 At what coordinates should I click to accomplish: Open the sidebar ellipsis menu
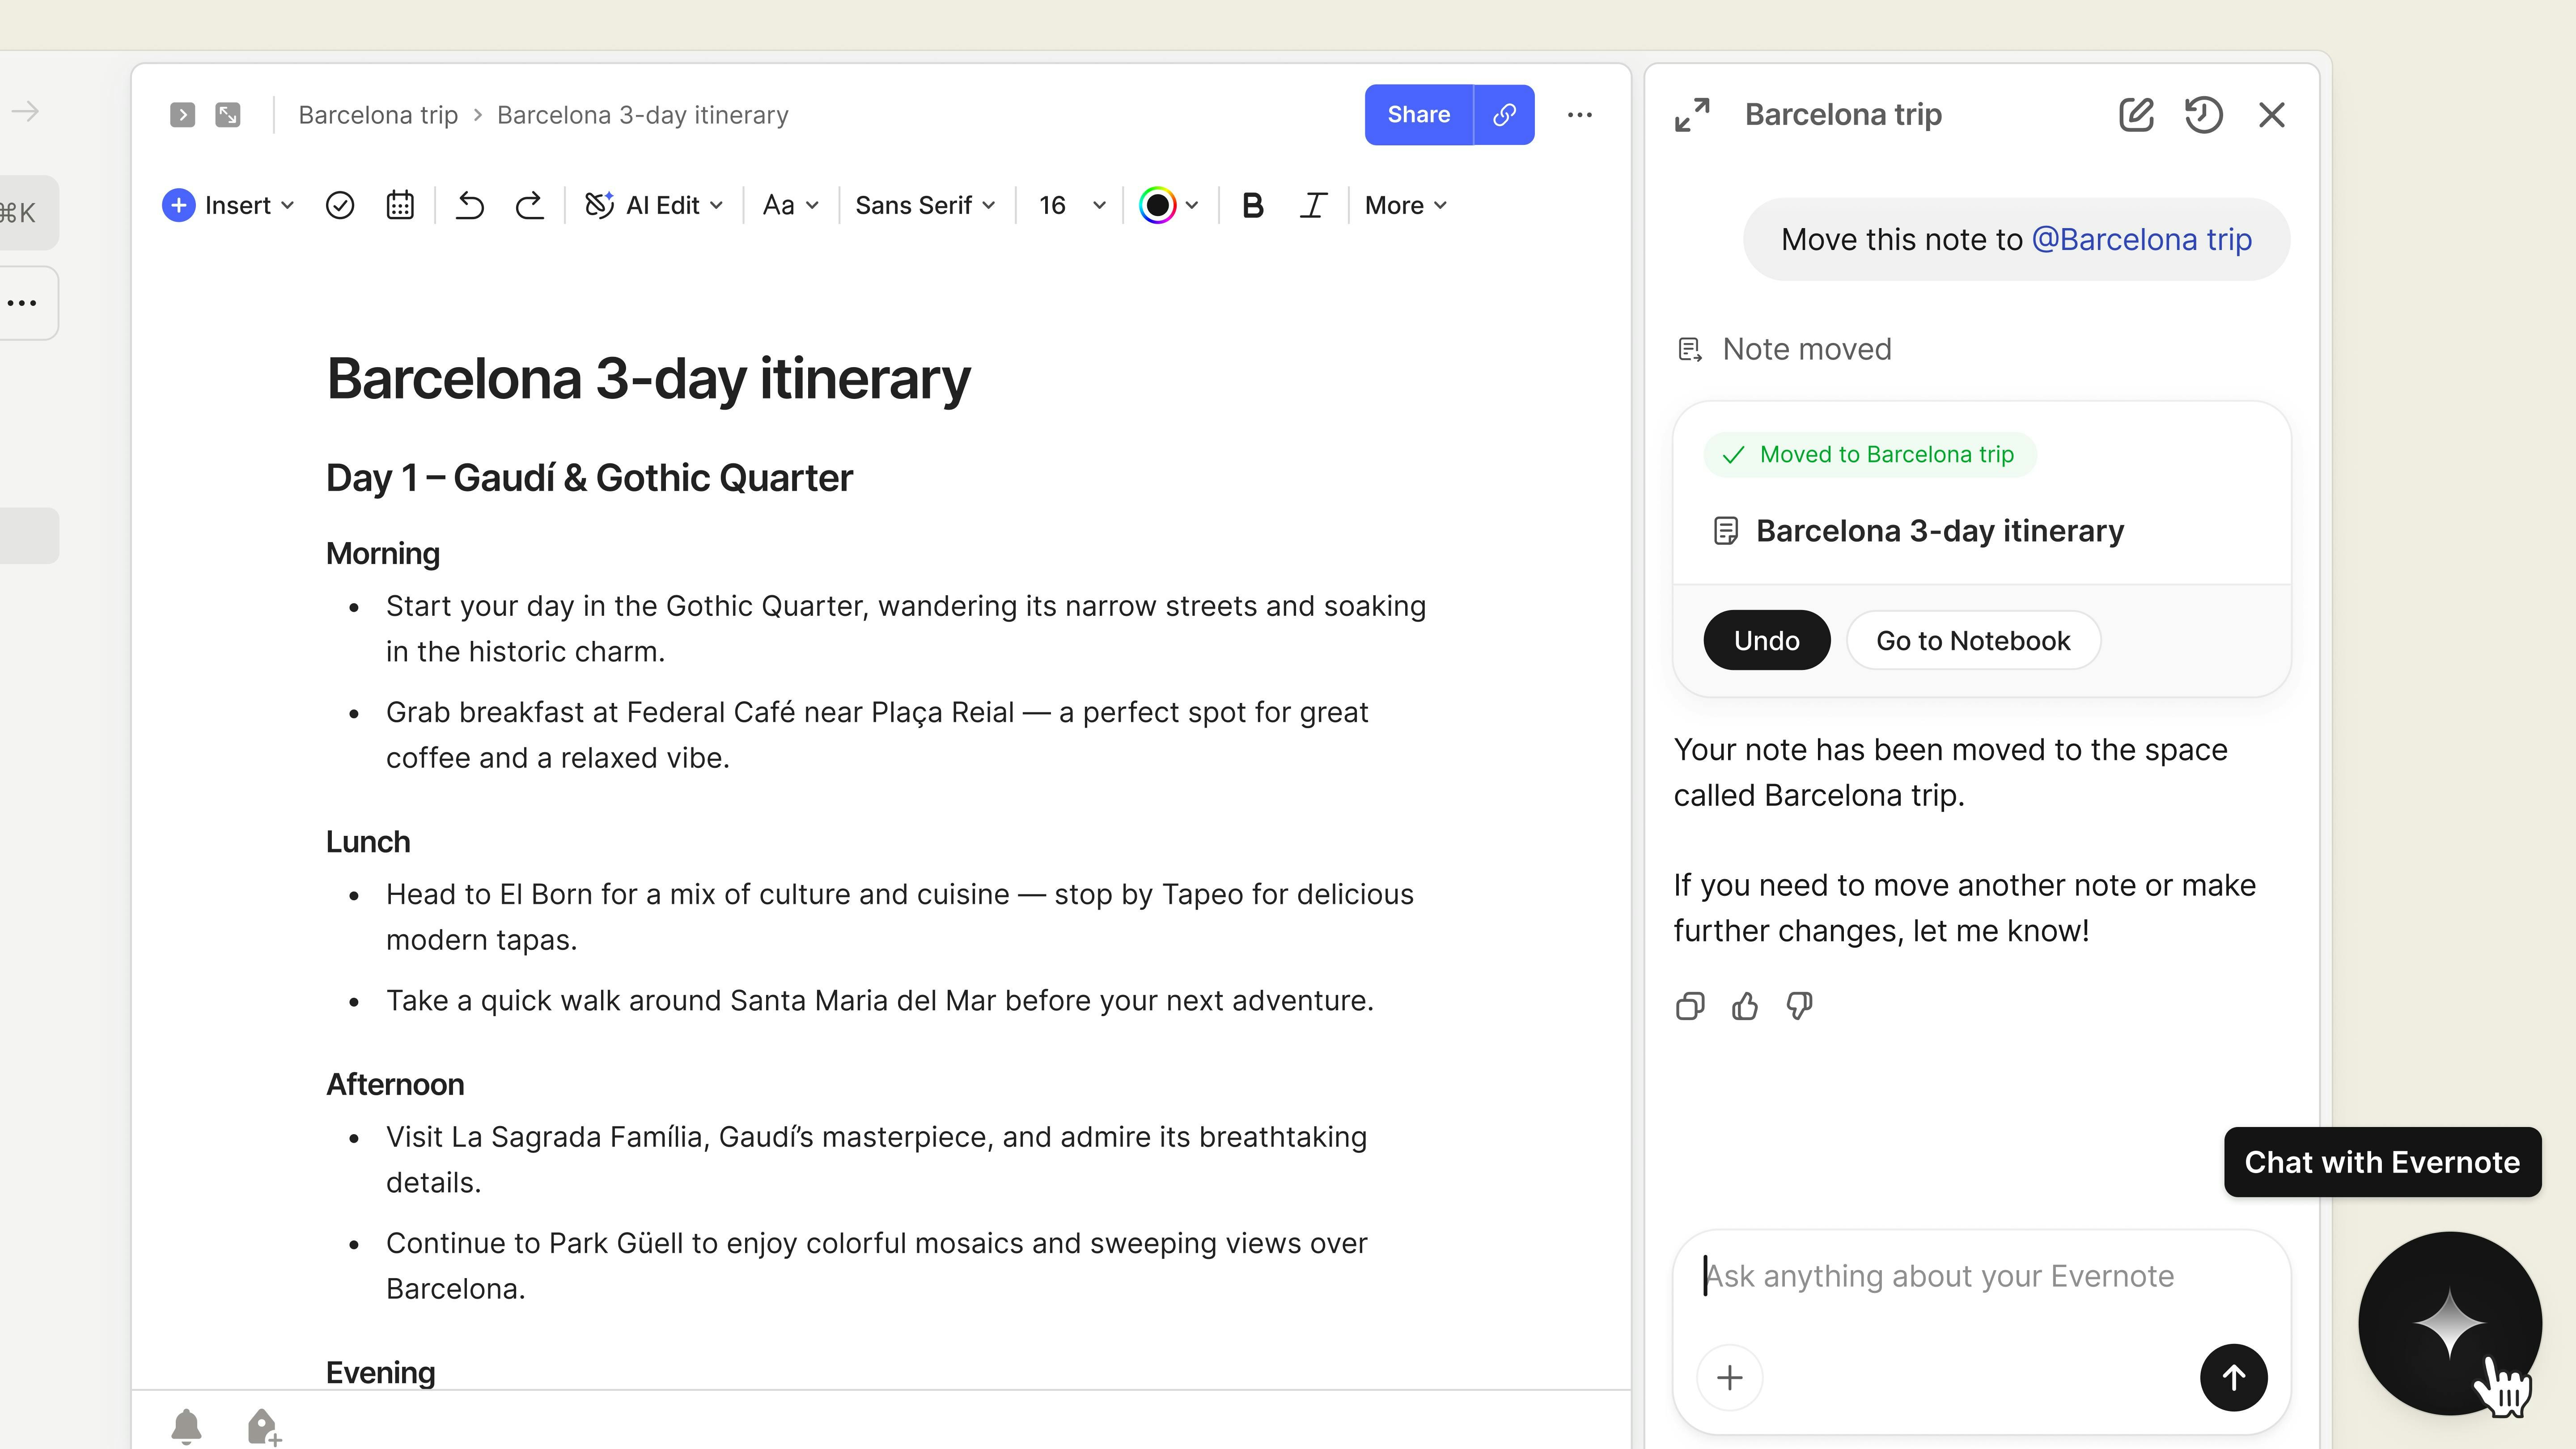click(x=22, y=302)
